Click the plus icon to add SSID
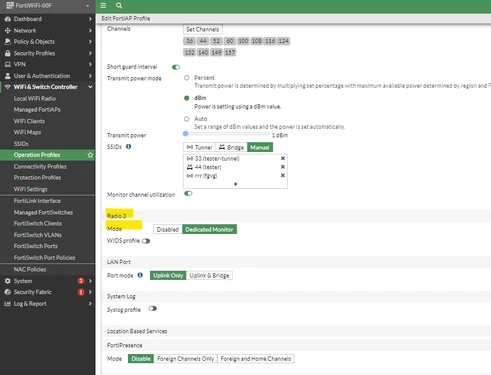 click(235, 184)
